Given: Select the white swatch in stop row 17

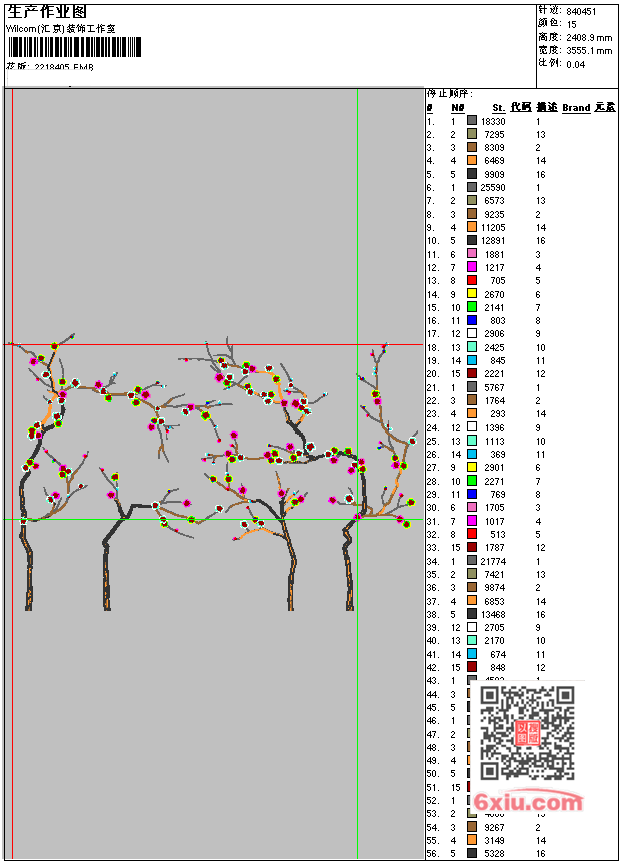Looking at the screenshot, I should pos(472,334).
